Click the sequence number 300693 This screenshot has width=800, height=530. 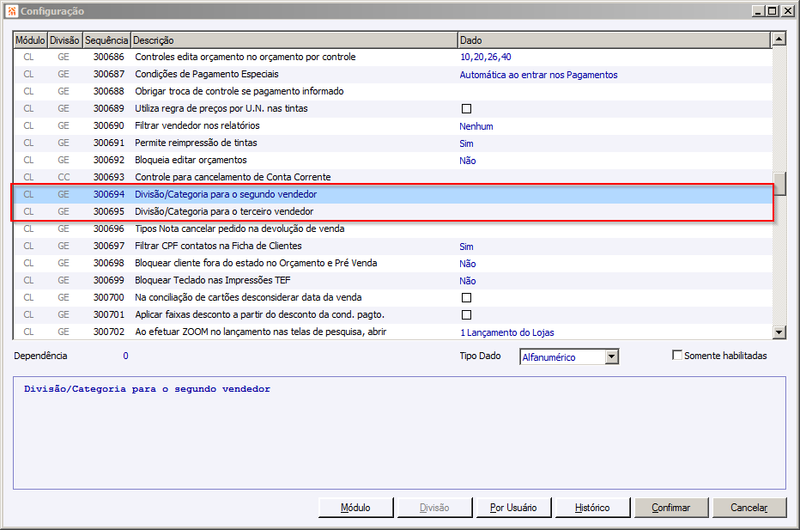click(x=109, y=177)
